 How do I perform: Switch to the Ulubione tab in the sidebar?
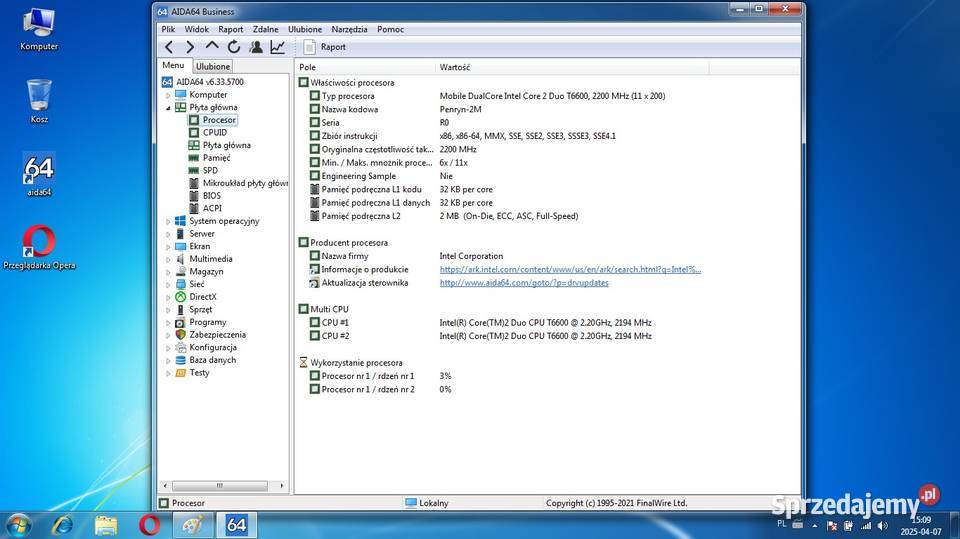(x=213, y=66)
